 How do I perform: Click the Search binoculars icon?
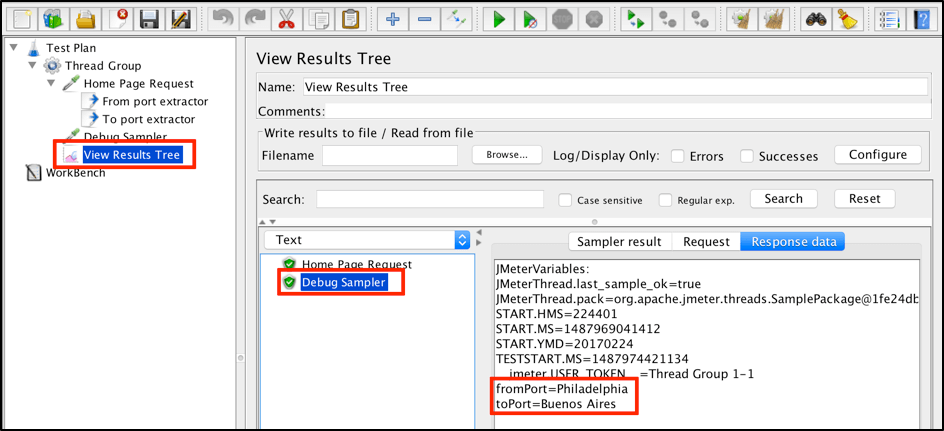816,19
